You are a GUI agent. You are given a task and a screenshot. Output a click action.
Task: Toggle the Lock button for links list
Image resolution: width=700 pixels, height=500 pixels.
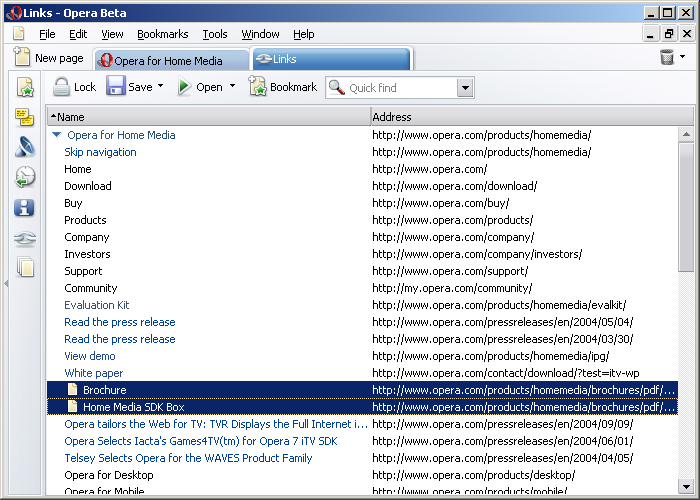tap(74, 87)
